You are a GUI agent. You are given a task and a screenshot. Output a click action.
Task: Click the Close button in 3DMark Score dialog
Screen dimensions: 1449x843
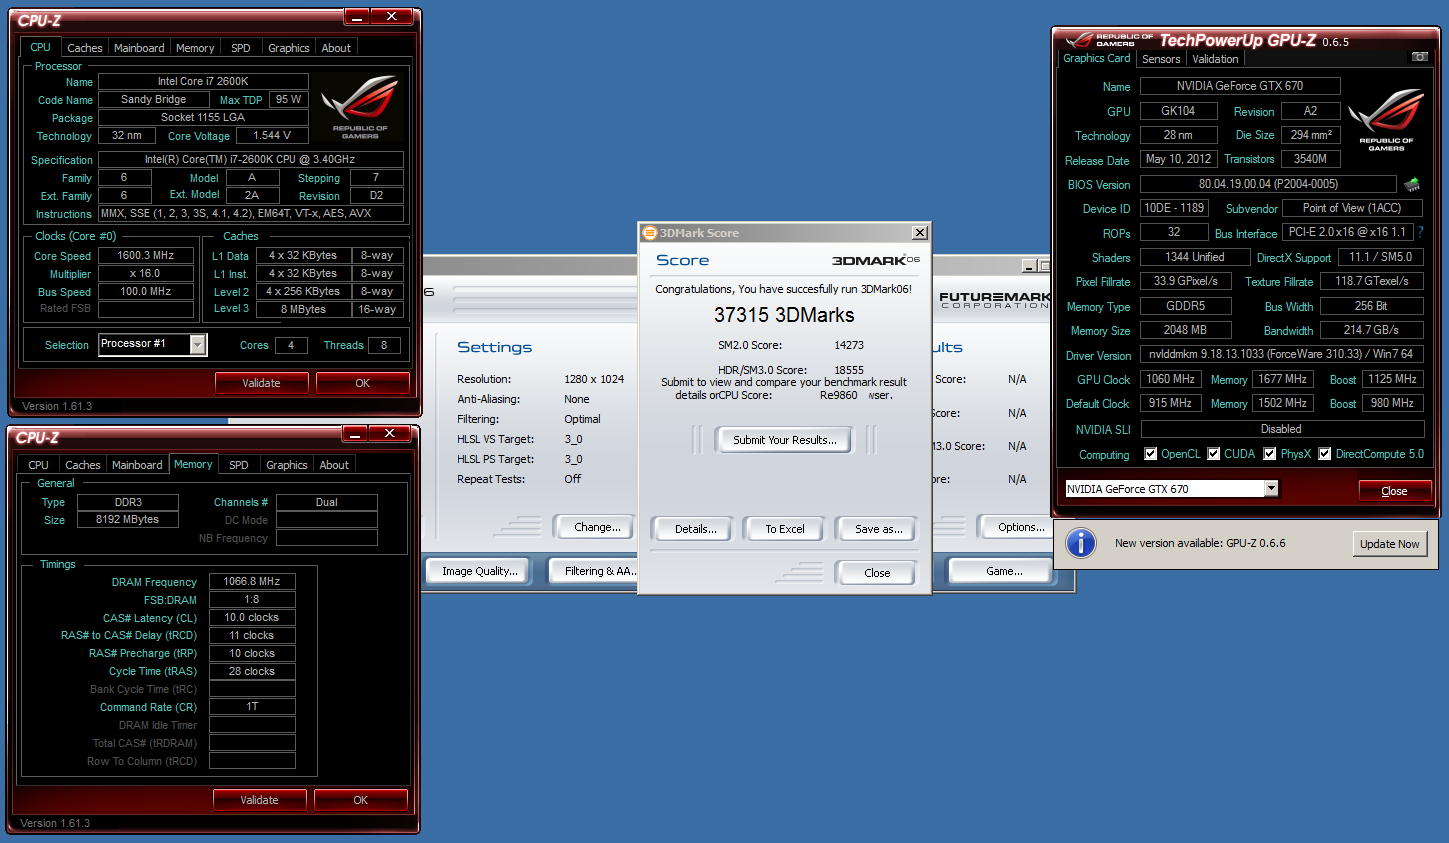click(x=877, y=573)
